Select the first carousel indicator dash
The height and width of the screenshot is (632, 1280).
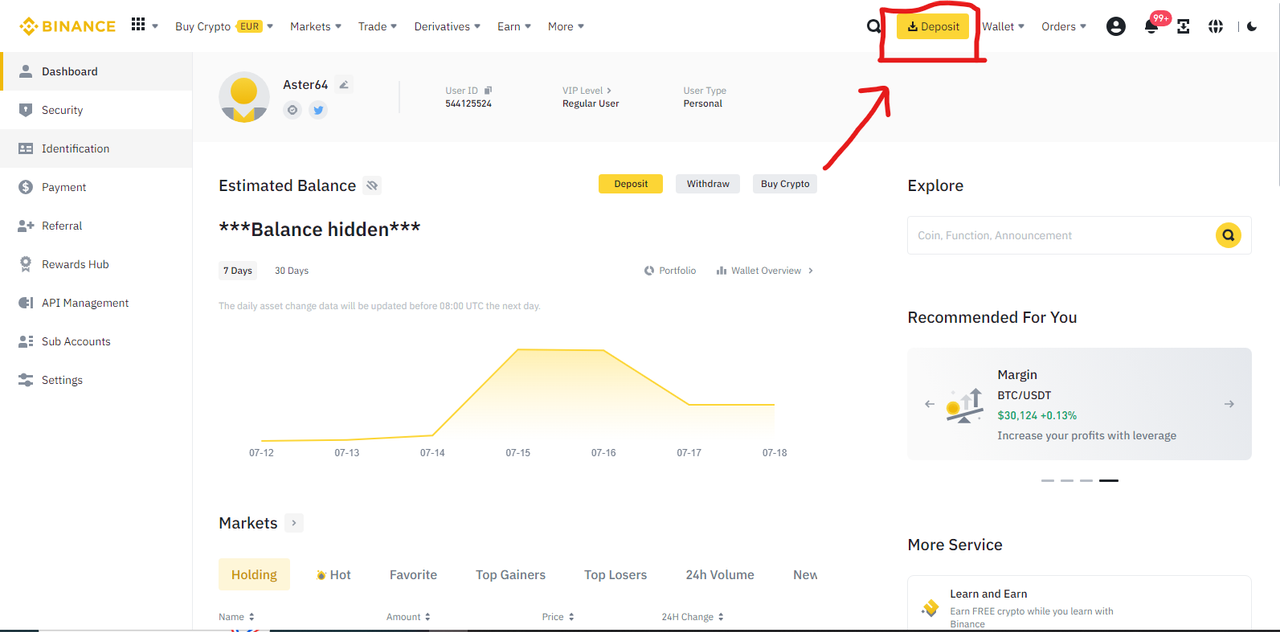point(1048,481)
